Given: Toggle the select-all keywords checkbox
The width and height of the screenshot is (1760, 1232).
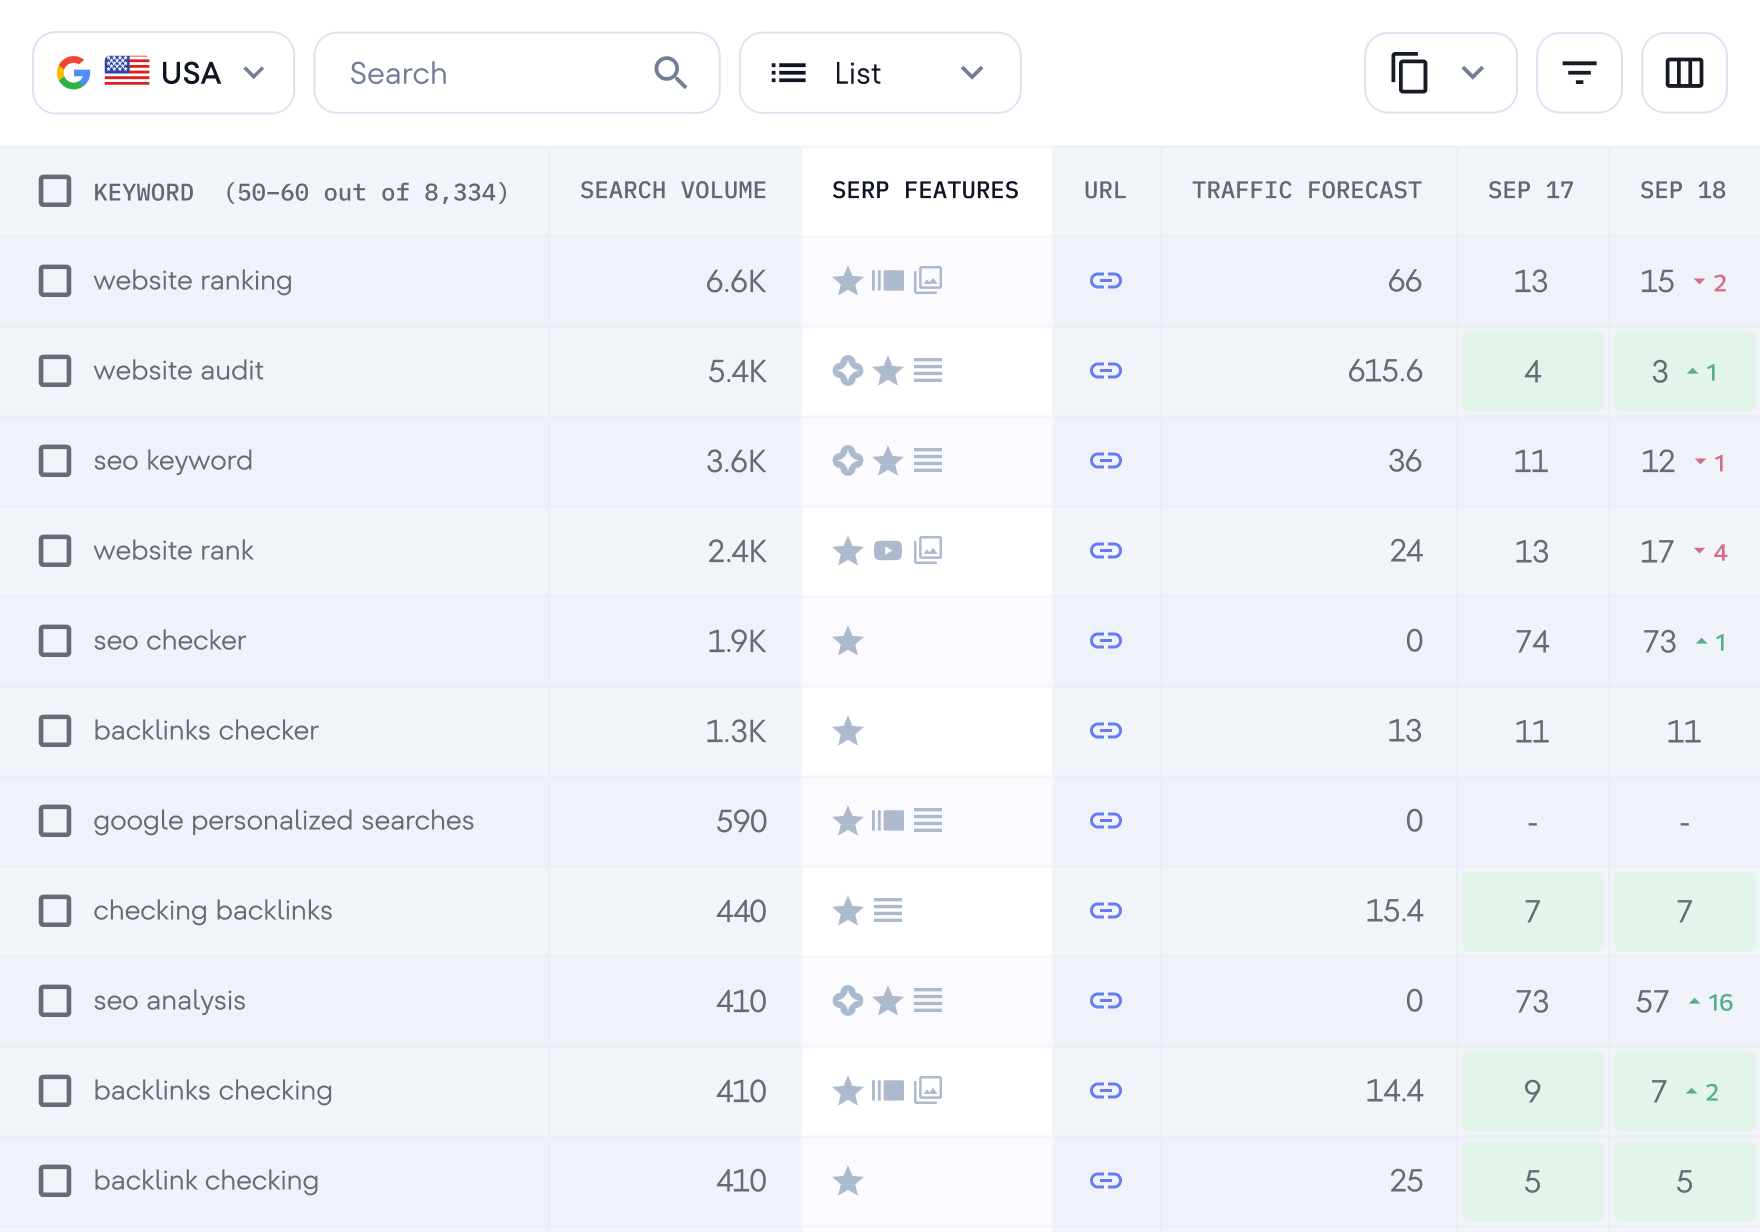Looking at the screenshot, I should (54, 191).
